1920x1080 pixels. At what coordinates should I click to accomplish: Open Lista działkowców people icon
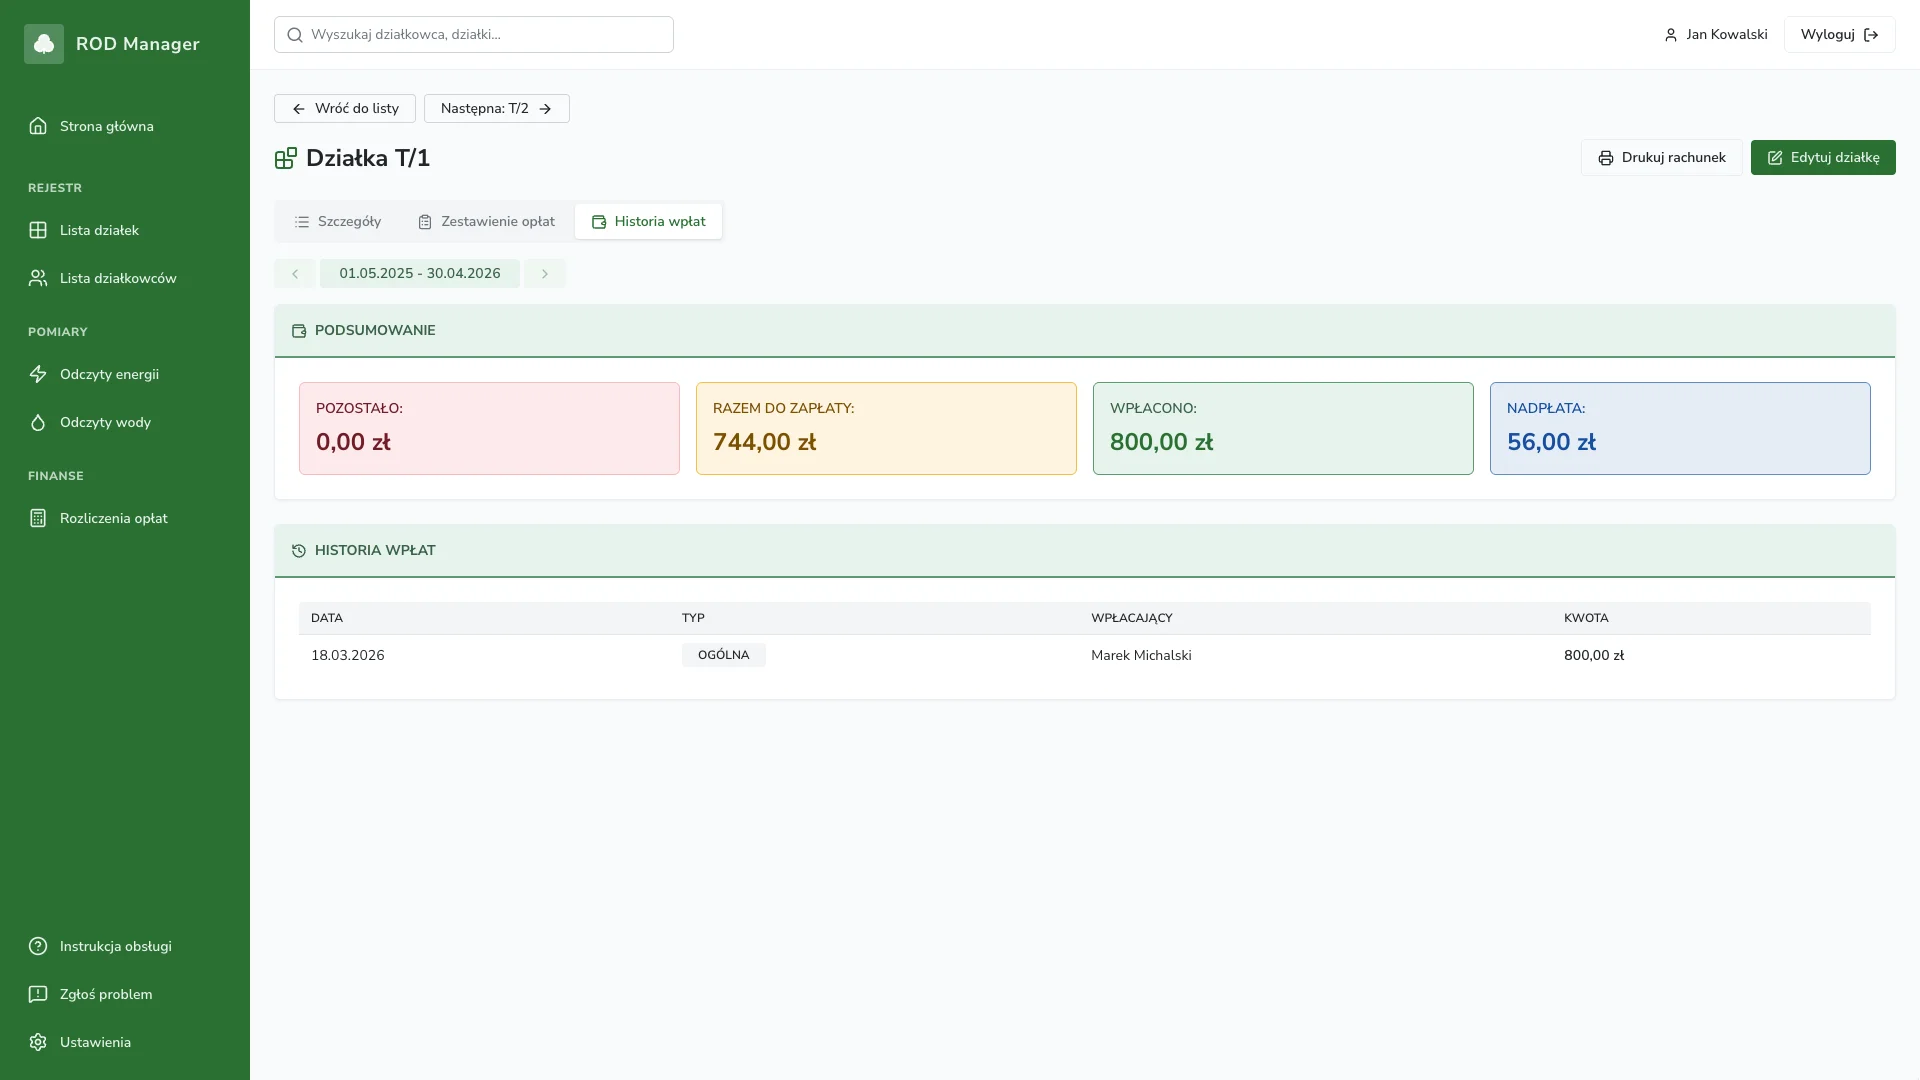(38, 278)
